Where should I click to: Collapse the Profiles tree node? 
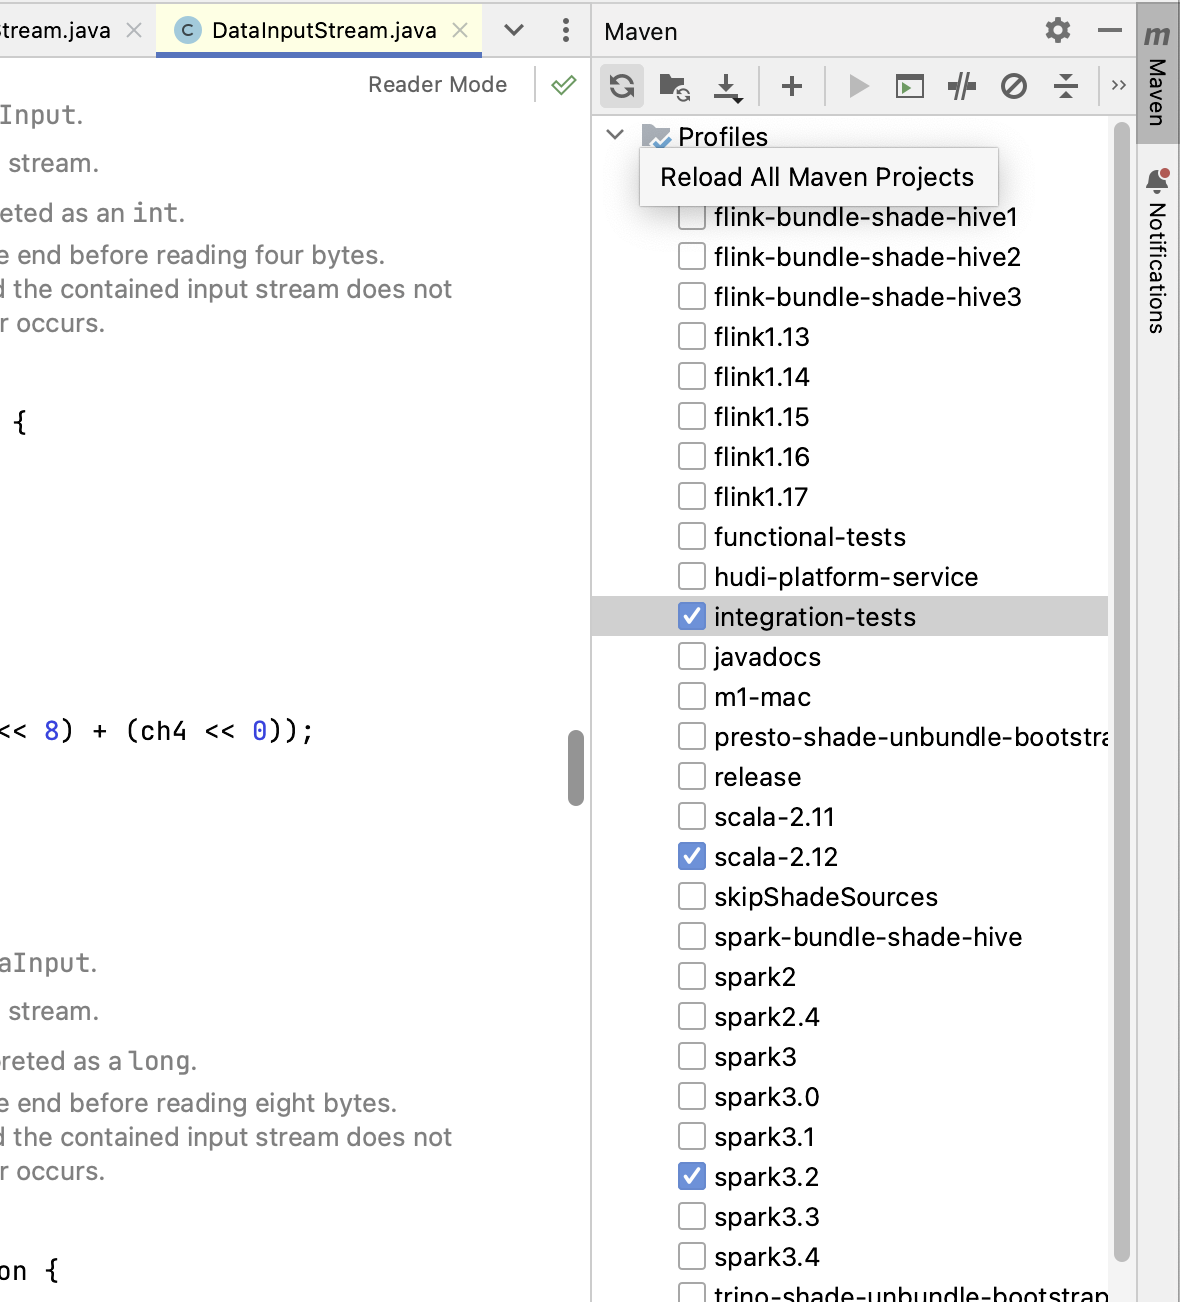pos(616,135)
